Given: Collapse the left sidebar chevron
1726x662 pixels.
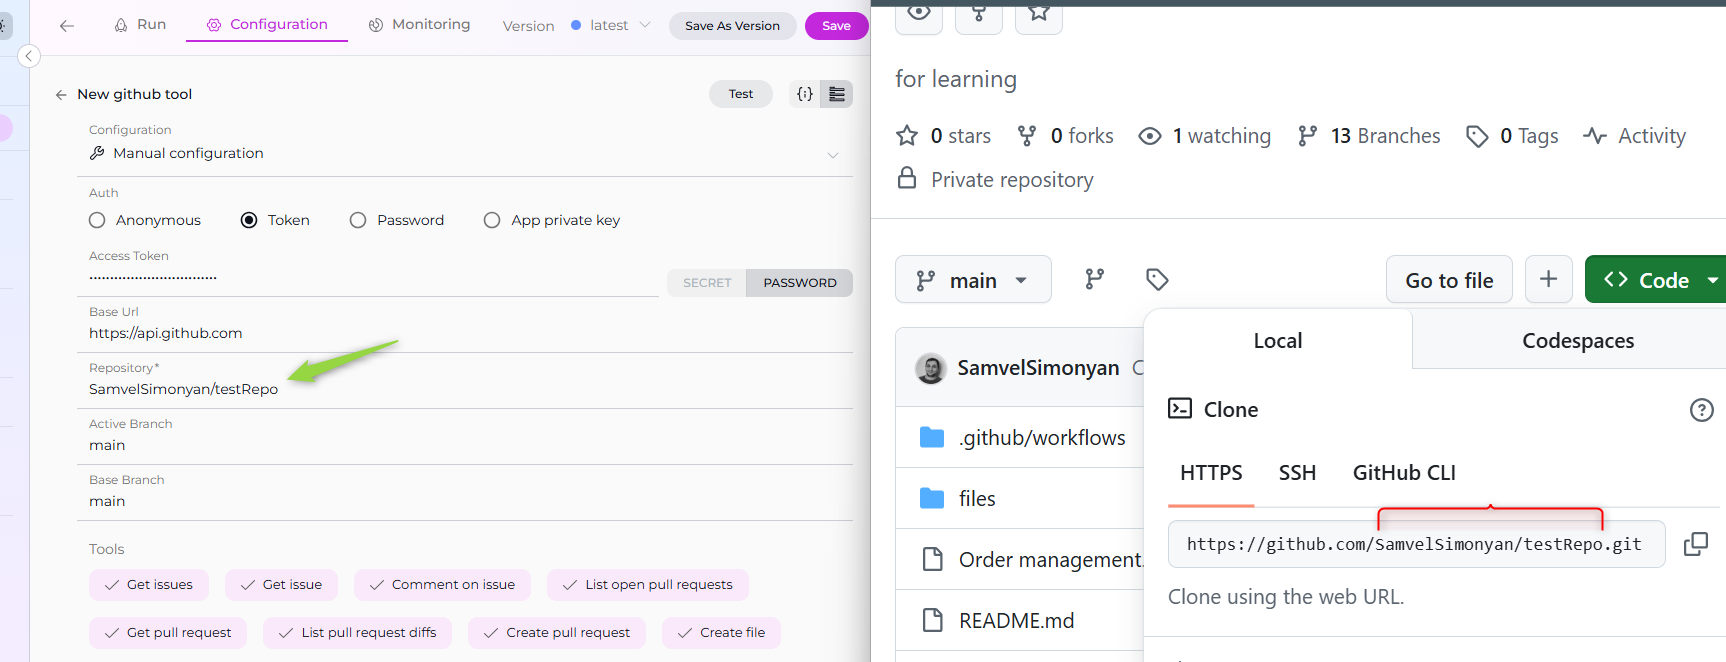Looking at the screenshot, I should pos(29,56).
